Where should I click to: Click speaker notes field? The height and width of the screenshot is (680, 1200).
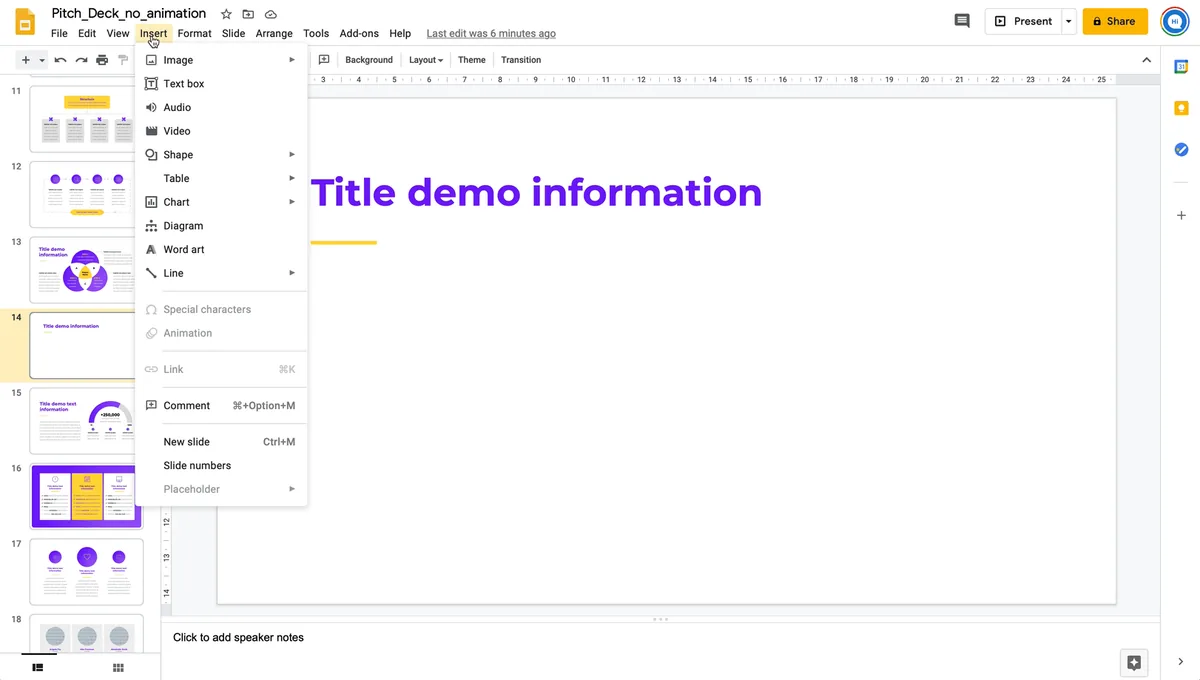click(x=660, y=637)
